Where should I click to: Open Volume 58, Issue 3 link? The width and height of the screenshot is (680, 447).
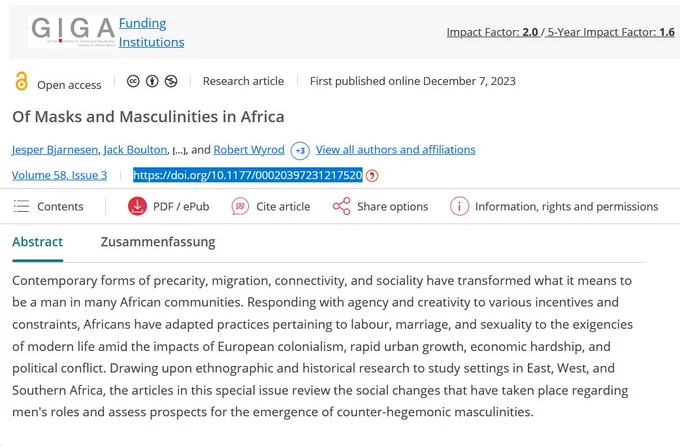[x=59, y=175]
